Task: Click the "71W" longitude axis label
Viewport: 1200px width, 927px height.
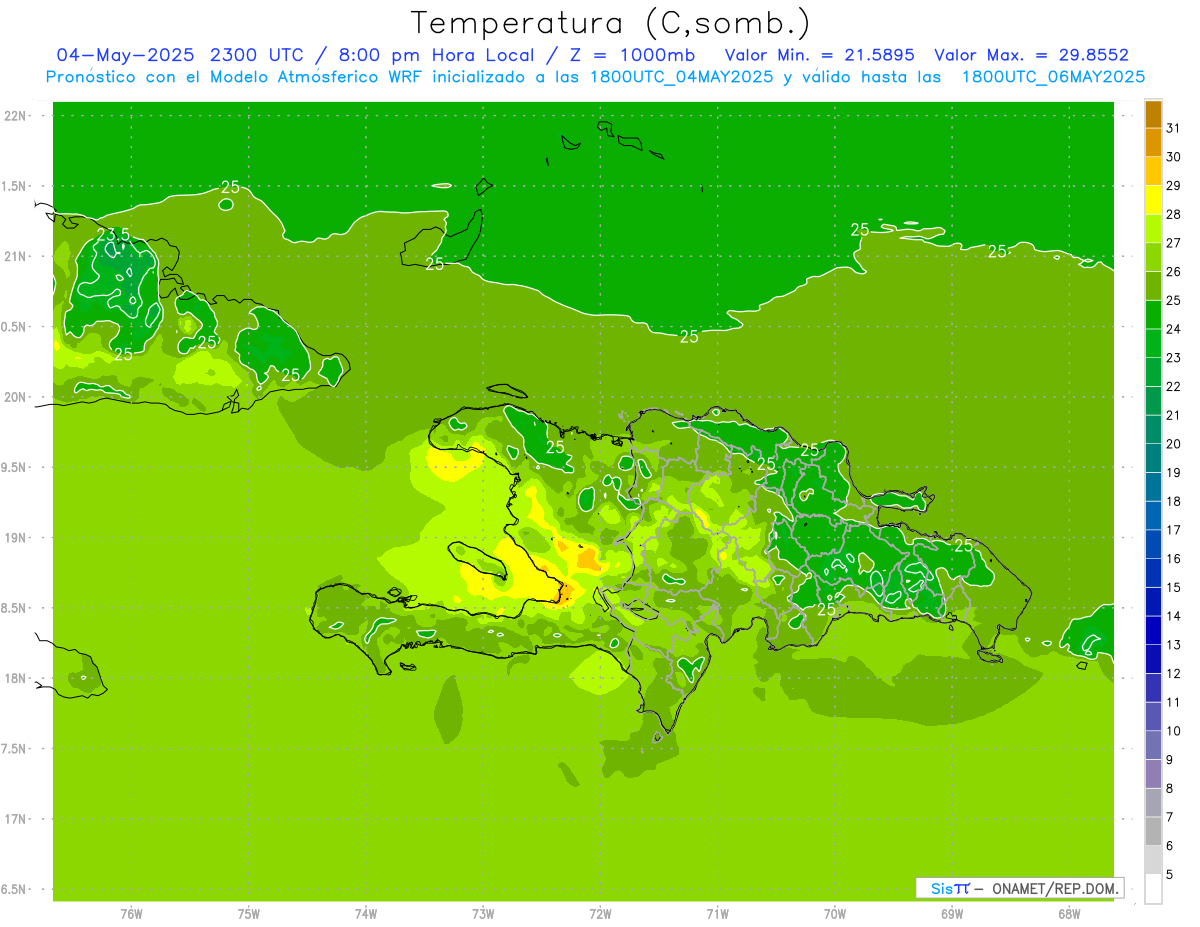Action: [x=717, y=914]
